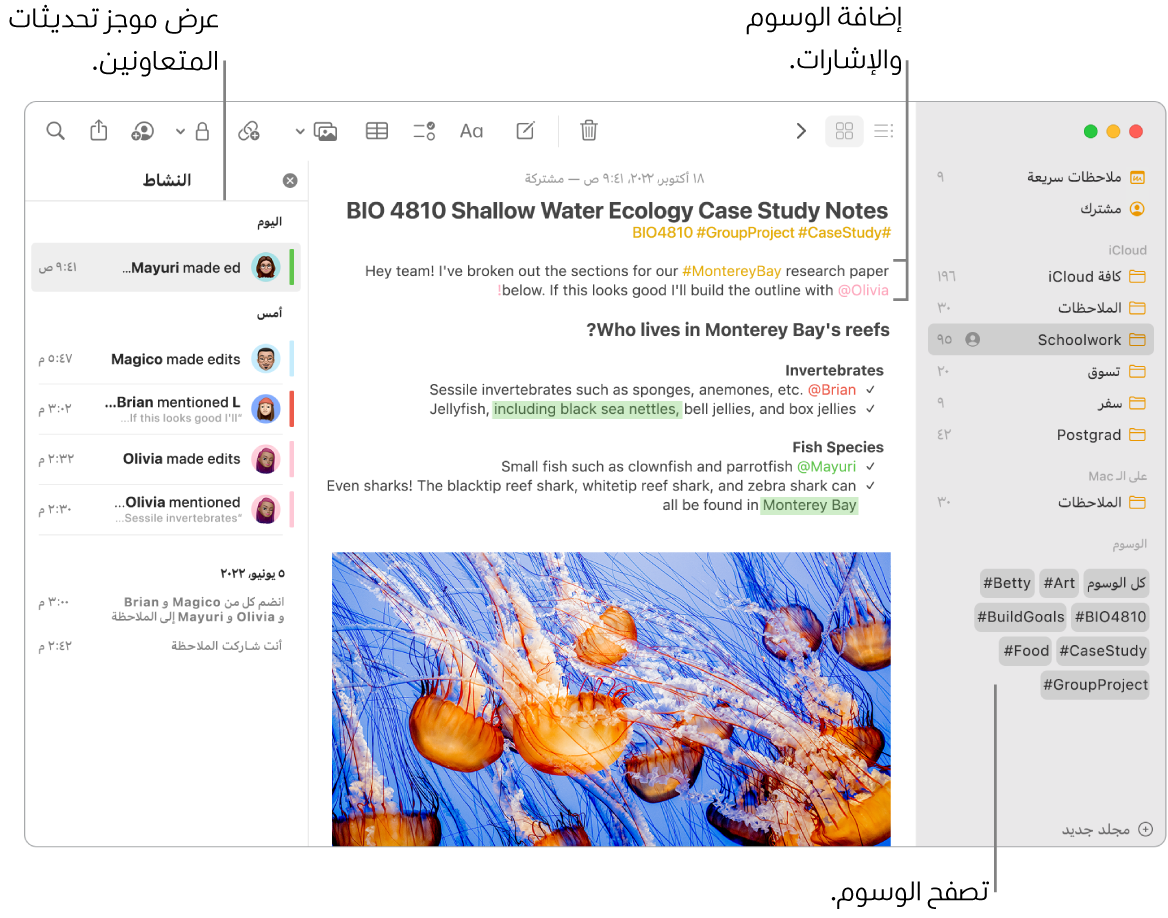
Task: Open text formatting with the Aa icon
Action: pyautogui.click(x=471, y=131)
